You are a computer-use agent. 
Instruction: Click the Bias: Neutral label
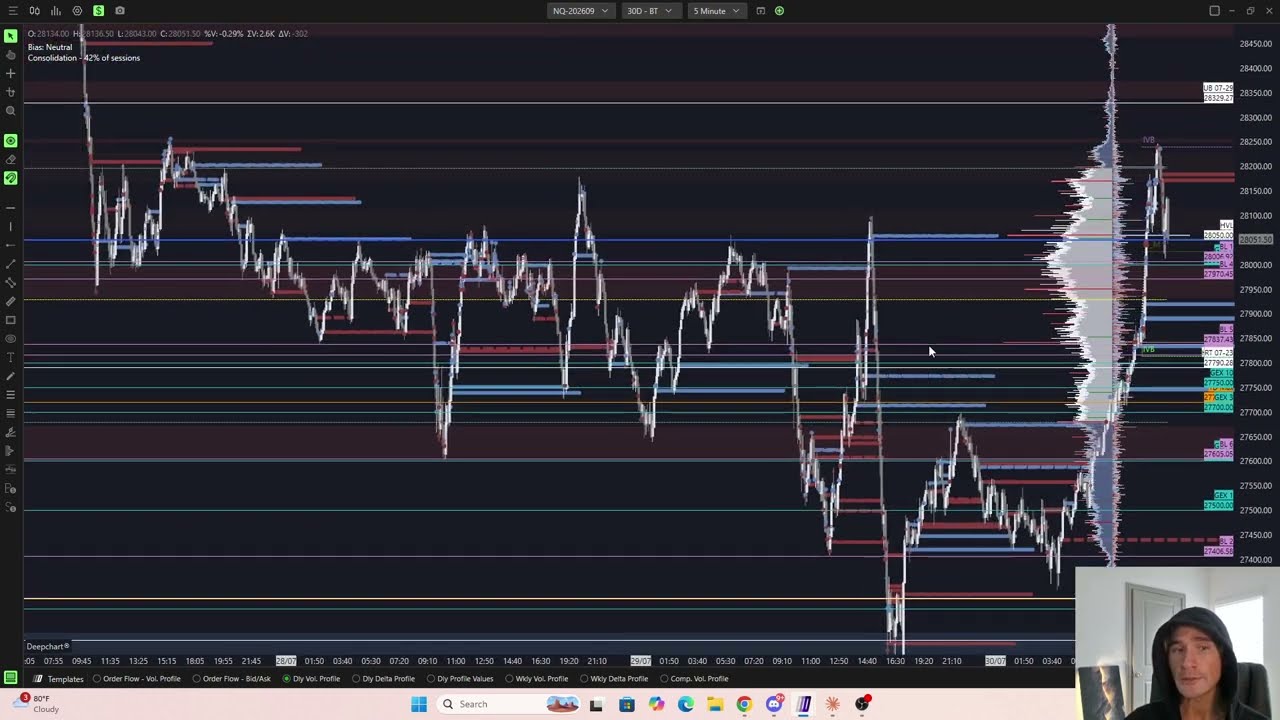(49, 47)
